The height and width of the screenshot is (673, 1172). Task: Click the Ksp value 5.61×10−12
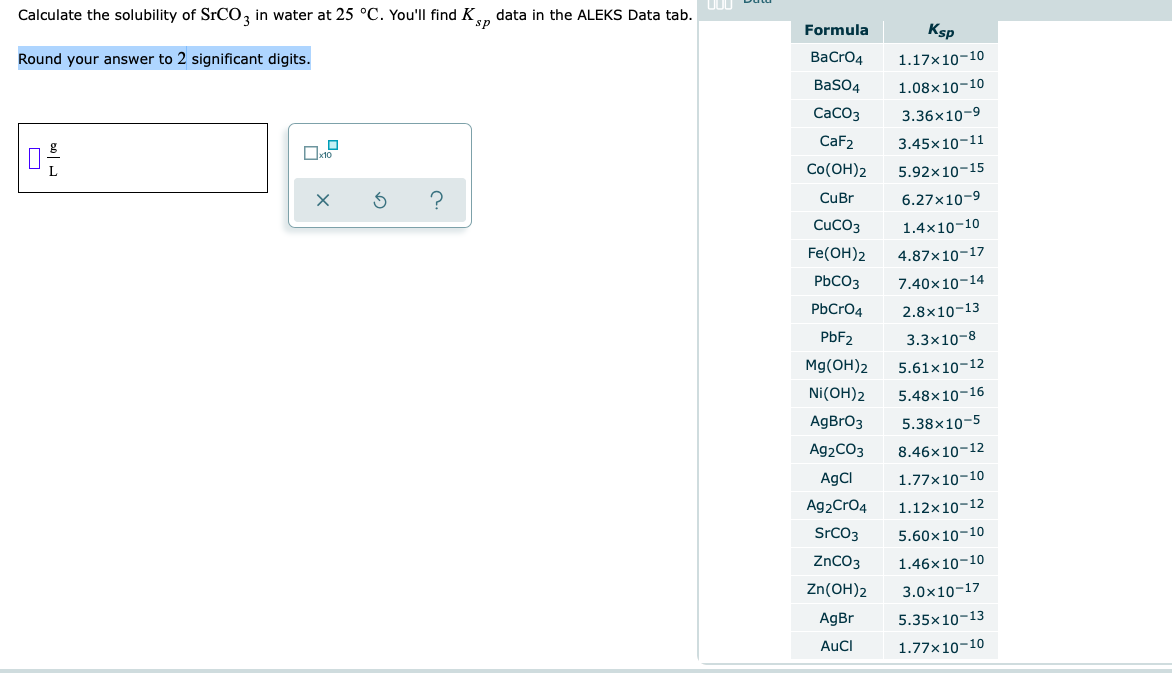pos(941,366)
